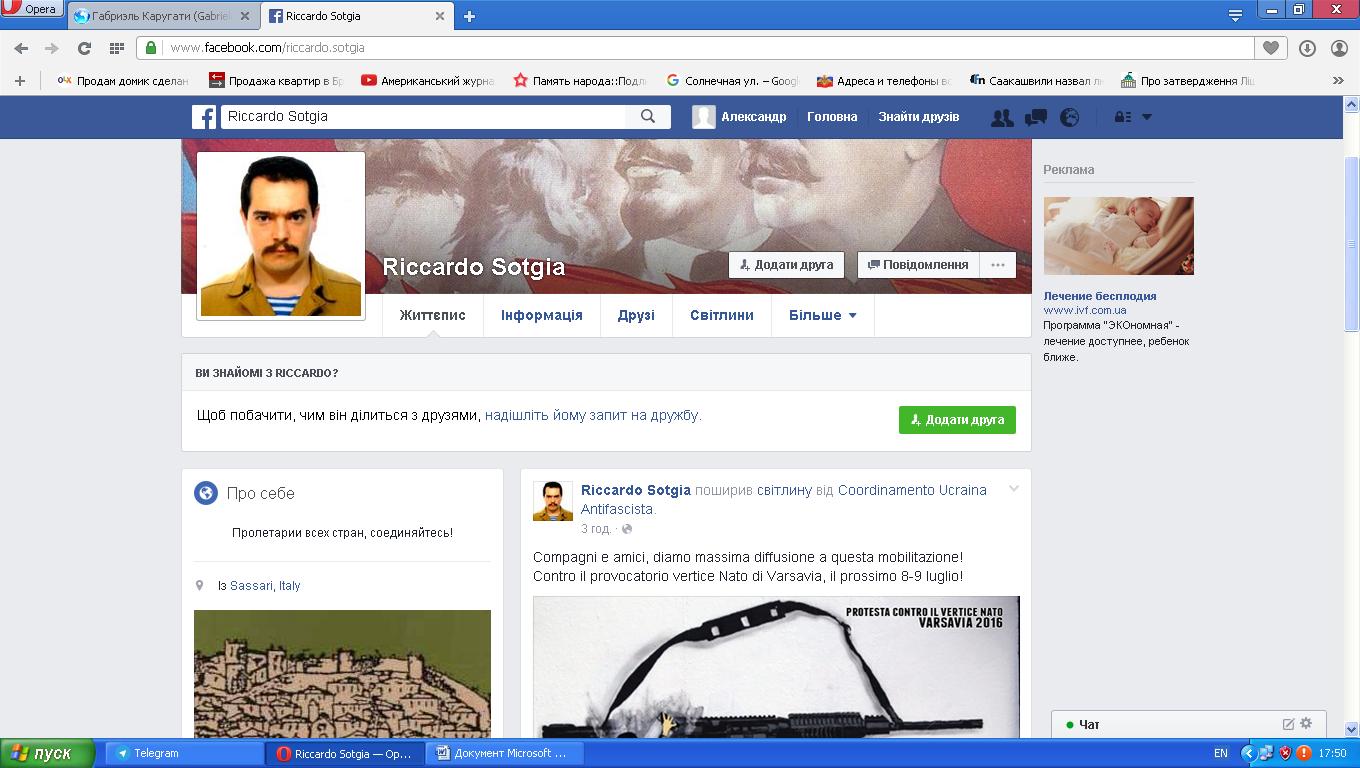Click the bookmark heart icon
The image size is (1360, 768).
point(1270,48)
